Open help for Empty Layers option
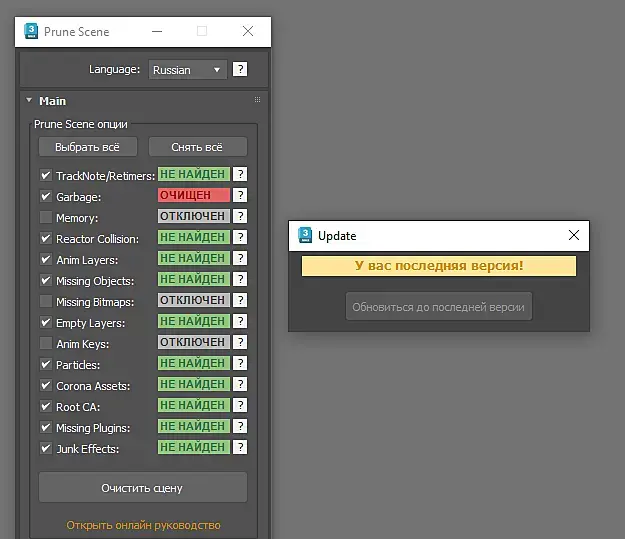The image size is (625, 539). pos(240,321)
